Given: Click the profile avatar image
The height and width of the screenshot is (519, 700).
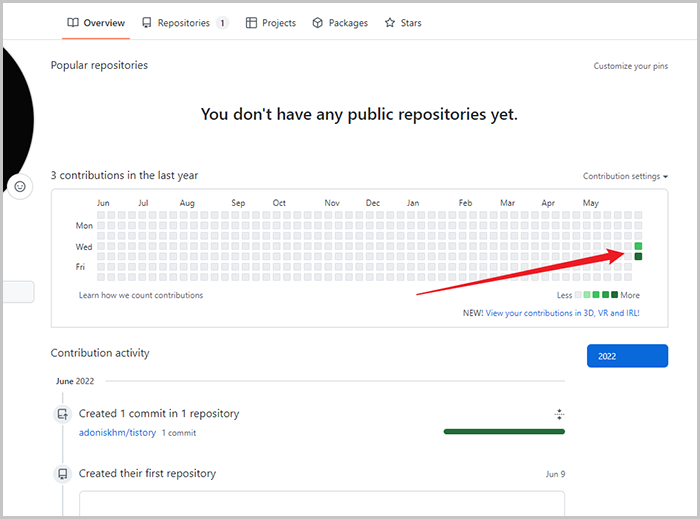Looking at the screenshot, I should pos(17,120).
